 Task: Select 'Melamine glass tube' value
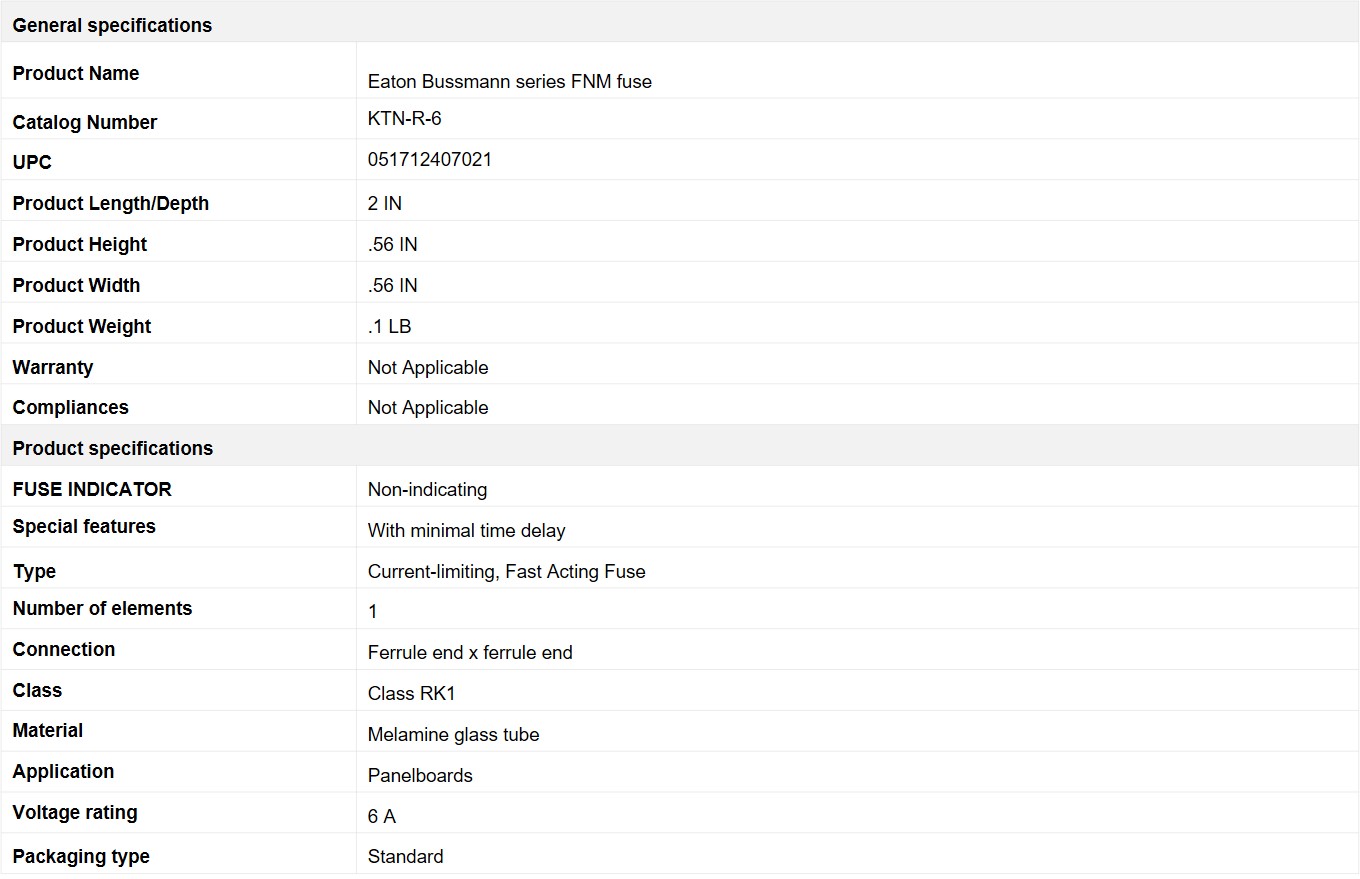(x=454, y=734)
